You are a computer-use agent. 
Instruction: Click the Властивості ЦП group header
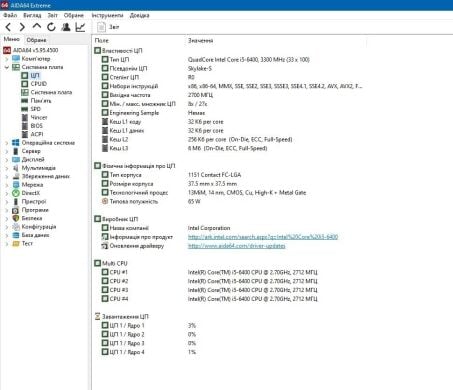tap(122, 51)
